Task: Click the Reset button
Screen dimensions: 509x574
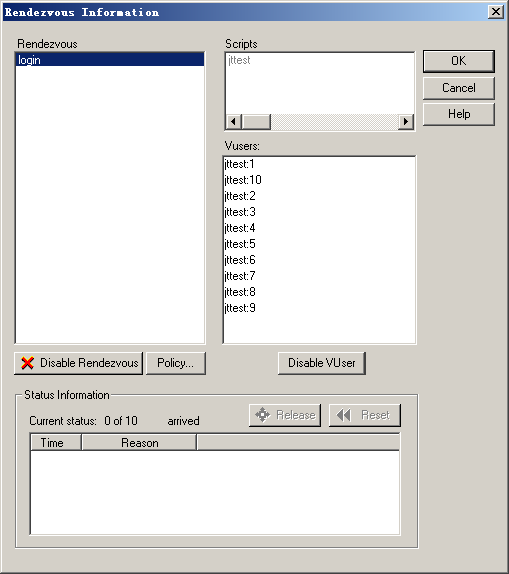Action: (365, 415)
